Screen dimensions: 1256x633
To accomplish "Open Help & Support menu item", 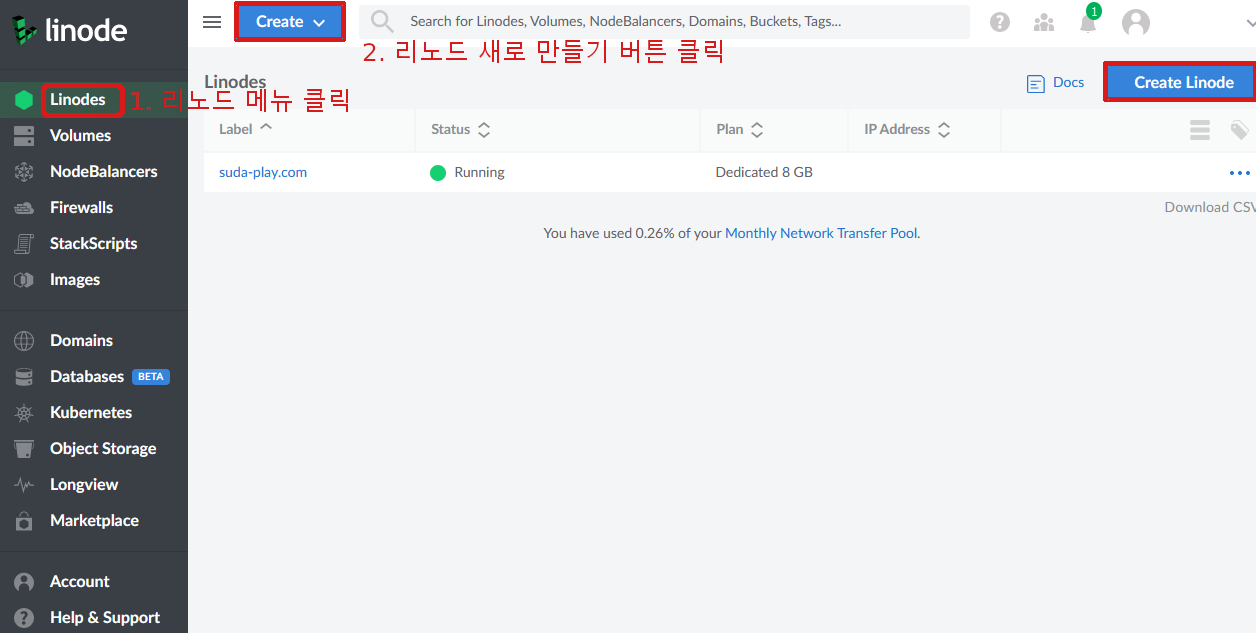I will [105, 618].
